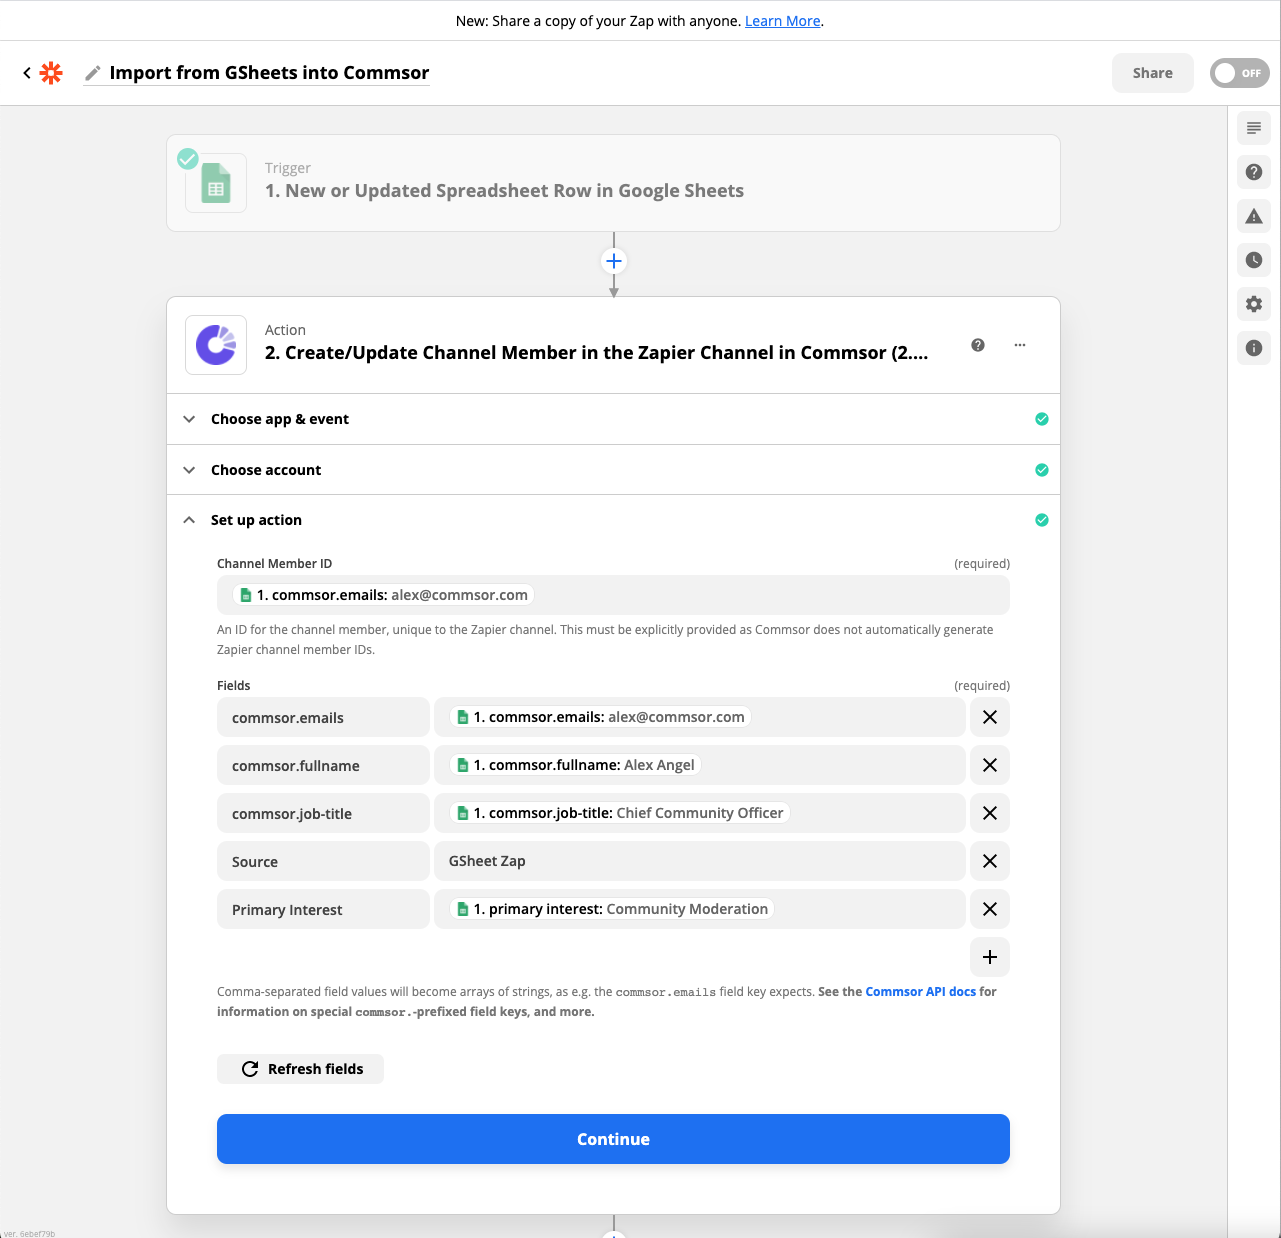
Task: Remove the Source field row
Action: click(x=990, y=861)
